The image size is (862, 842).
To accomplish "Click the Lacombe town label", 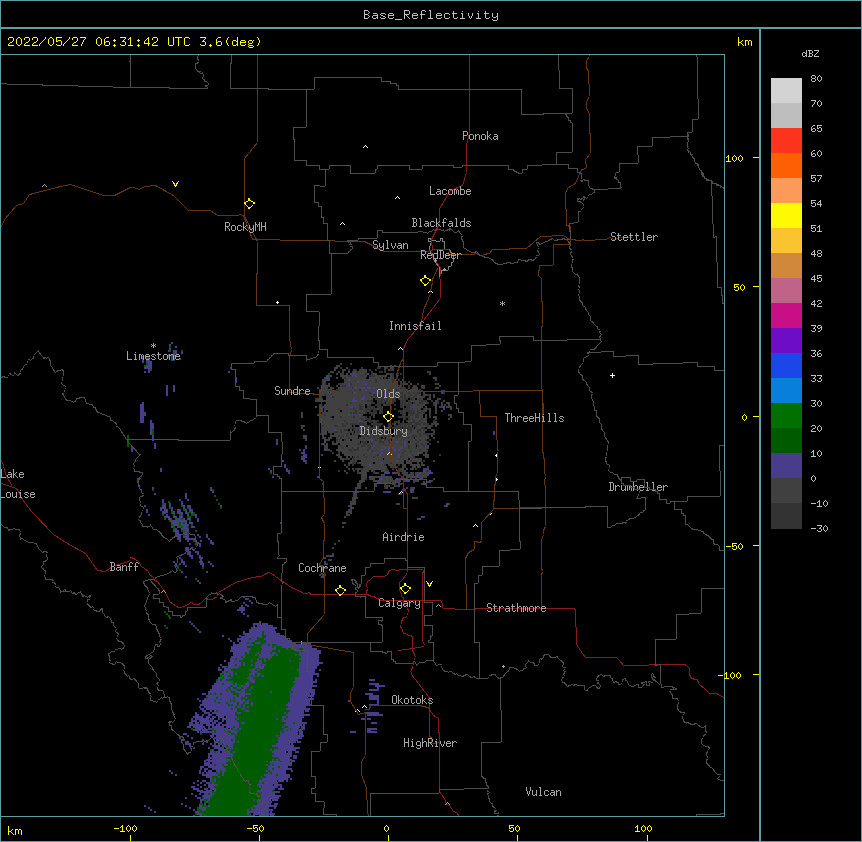I will (450, 191).
